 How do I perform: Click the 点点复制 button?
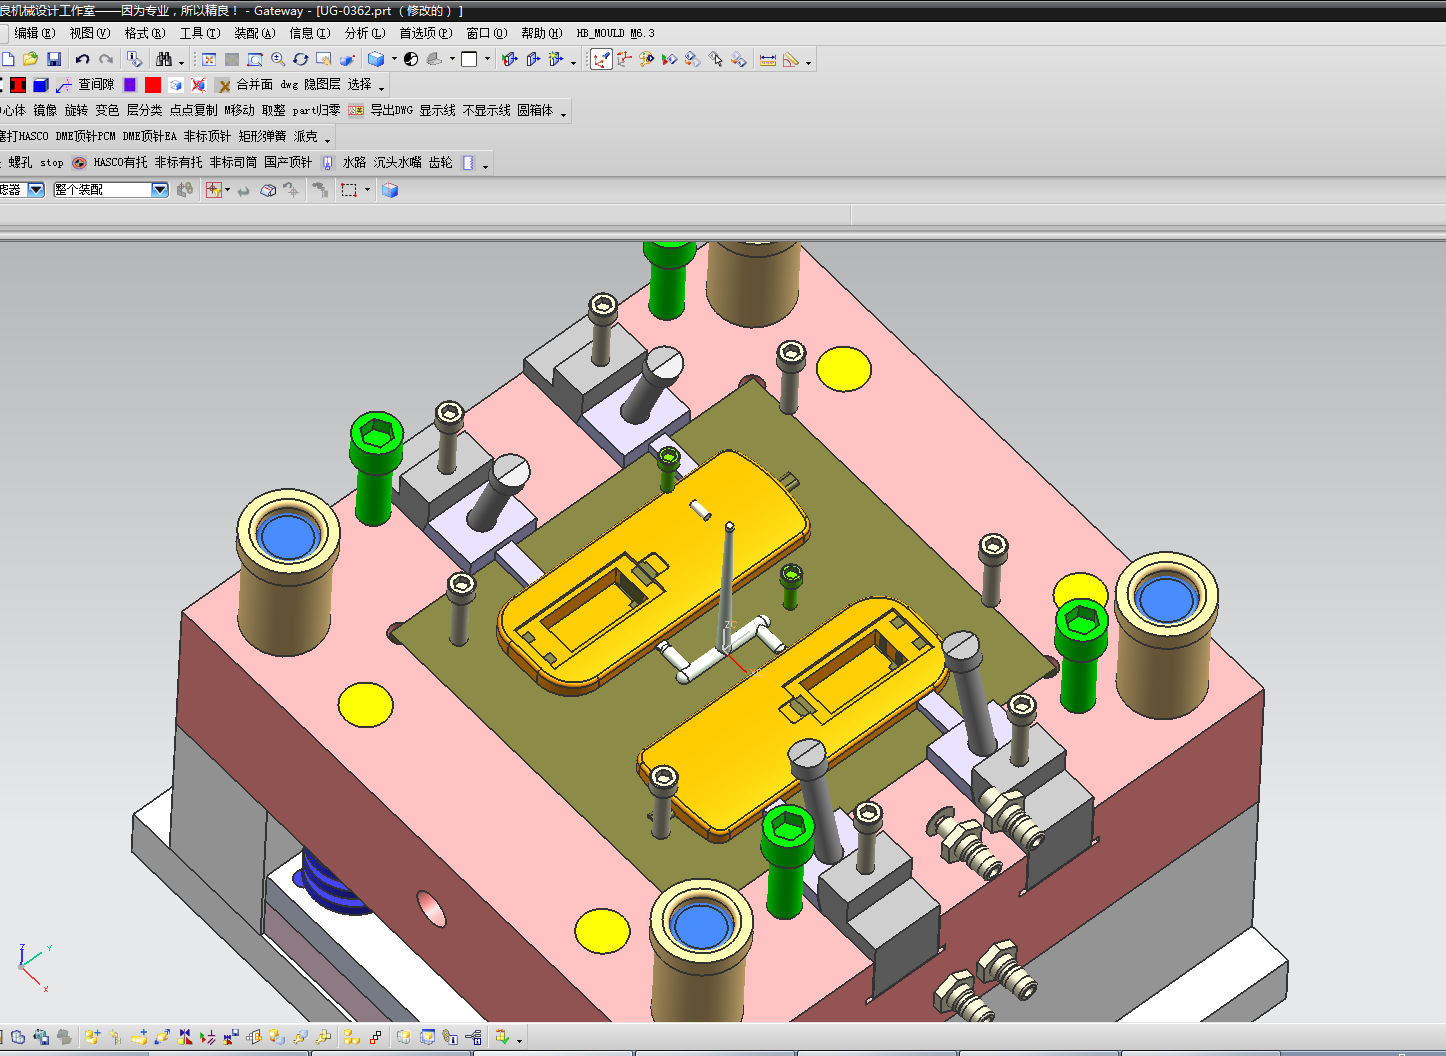193,110
